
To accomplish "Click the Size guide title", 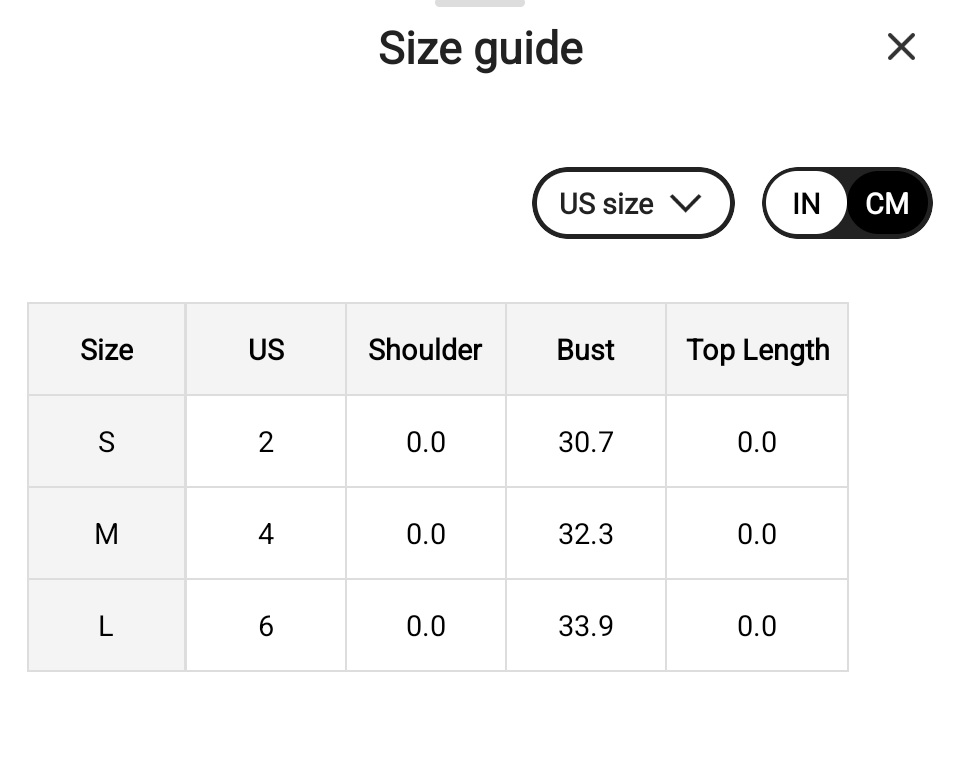I will (x=480, y=48).
